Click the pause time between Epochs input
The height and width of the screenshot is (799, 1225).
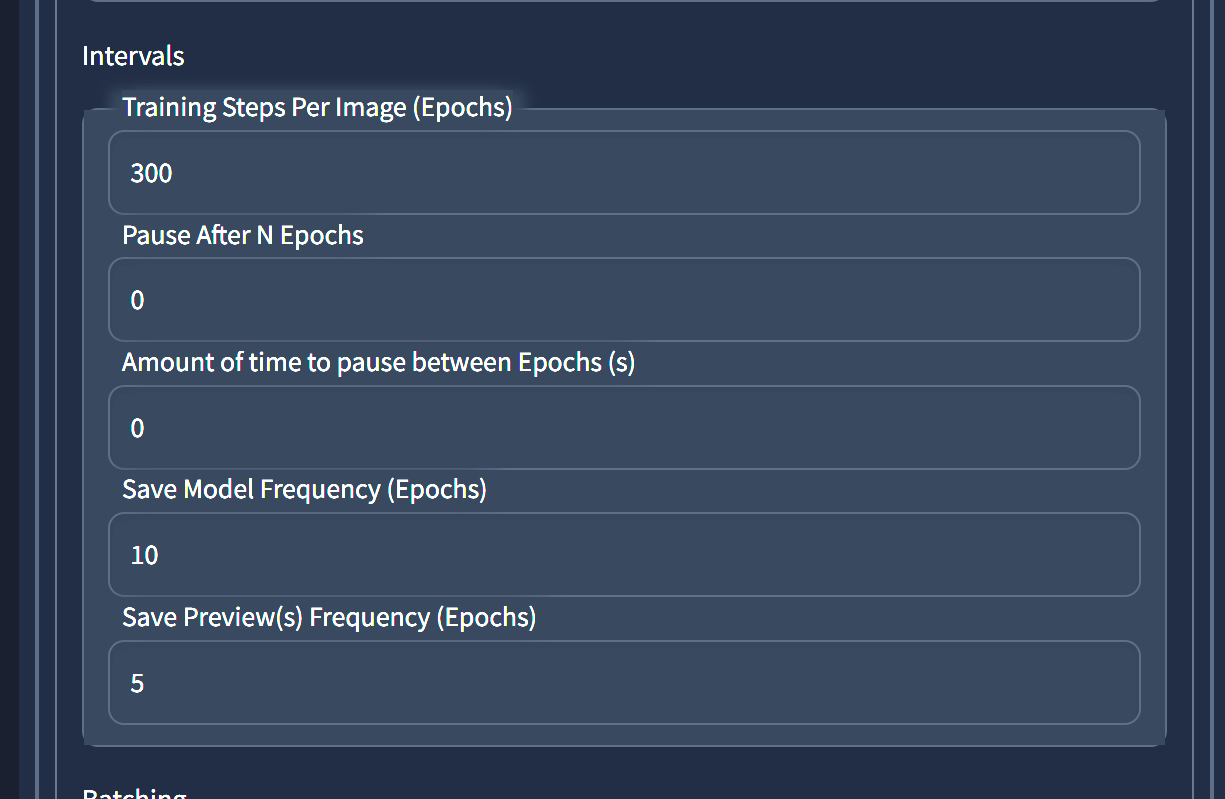pos(624,427)
